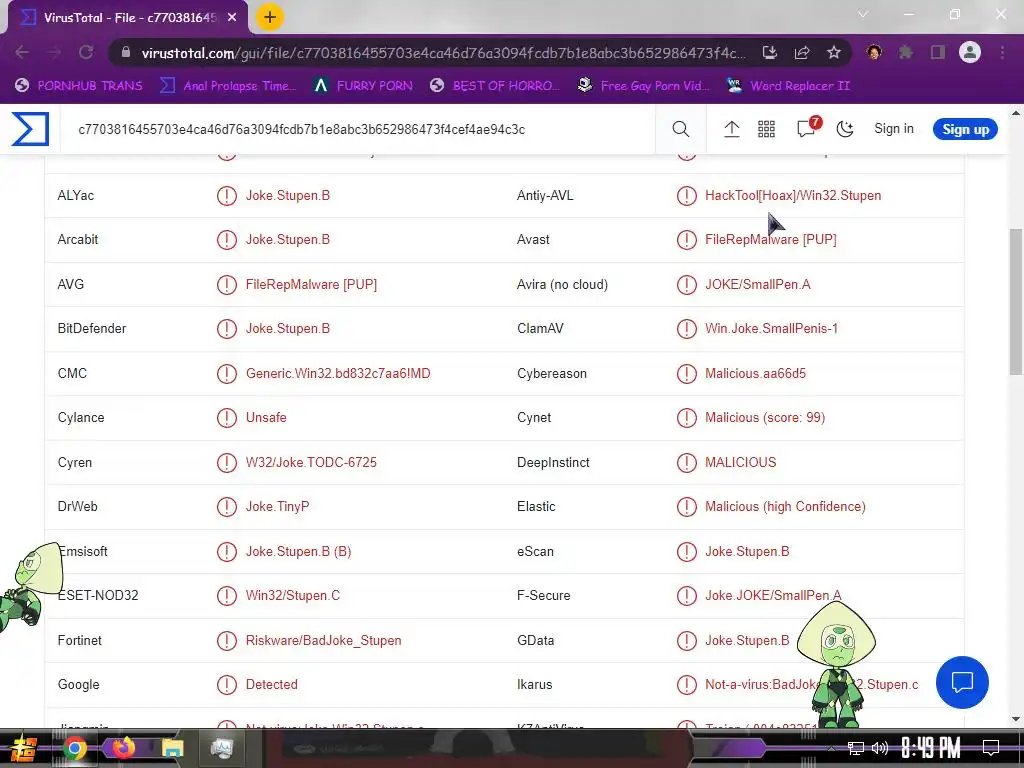Screen dimensions: 1024x768
Task: Select the VirusTotal File tab
Action: coord(128,18)
